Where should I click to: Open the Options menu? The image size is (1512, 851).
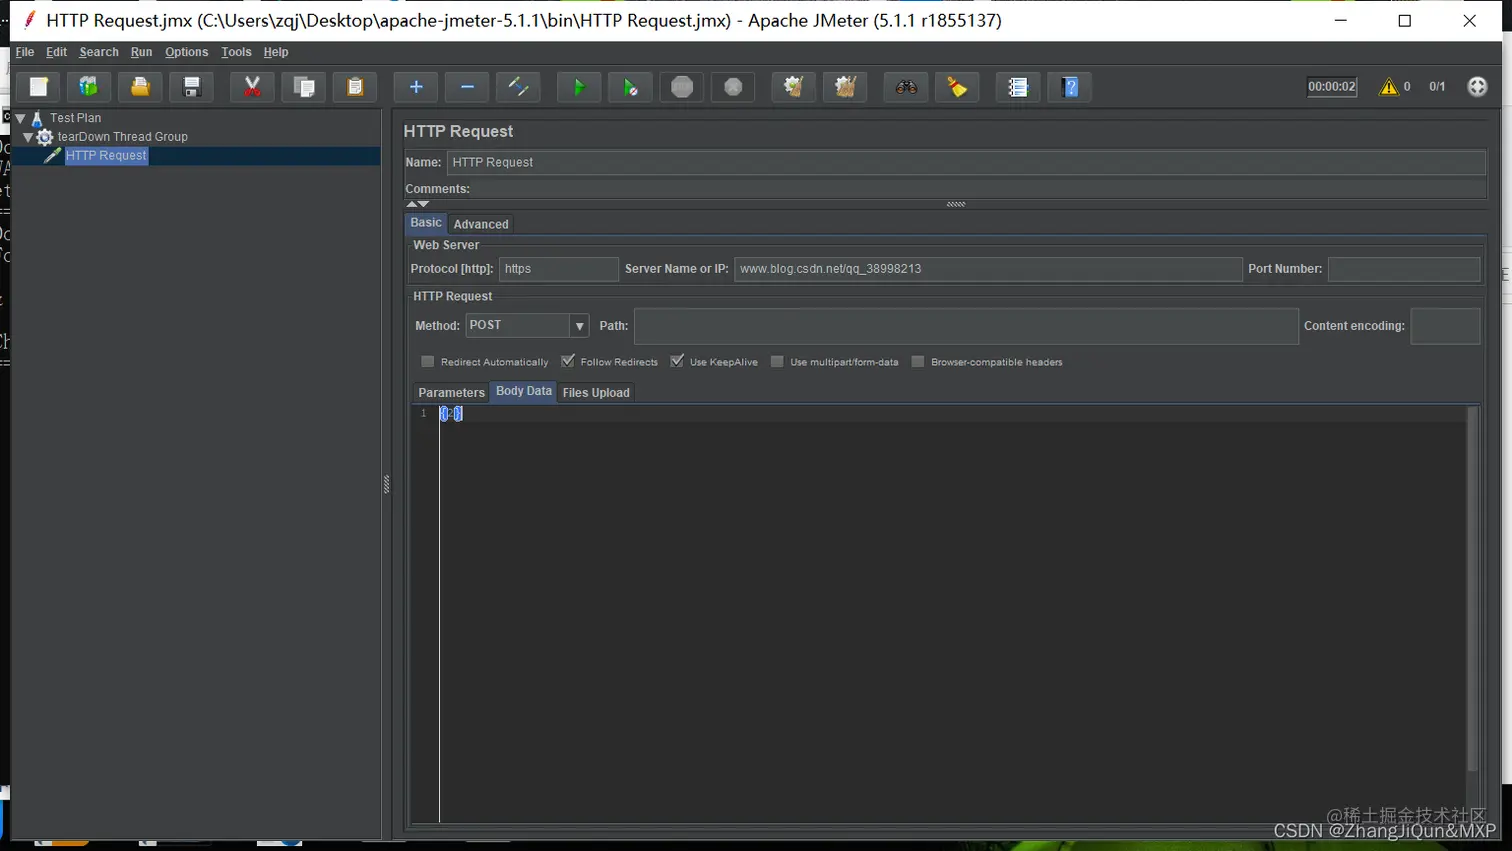pos(186,52)
